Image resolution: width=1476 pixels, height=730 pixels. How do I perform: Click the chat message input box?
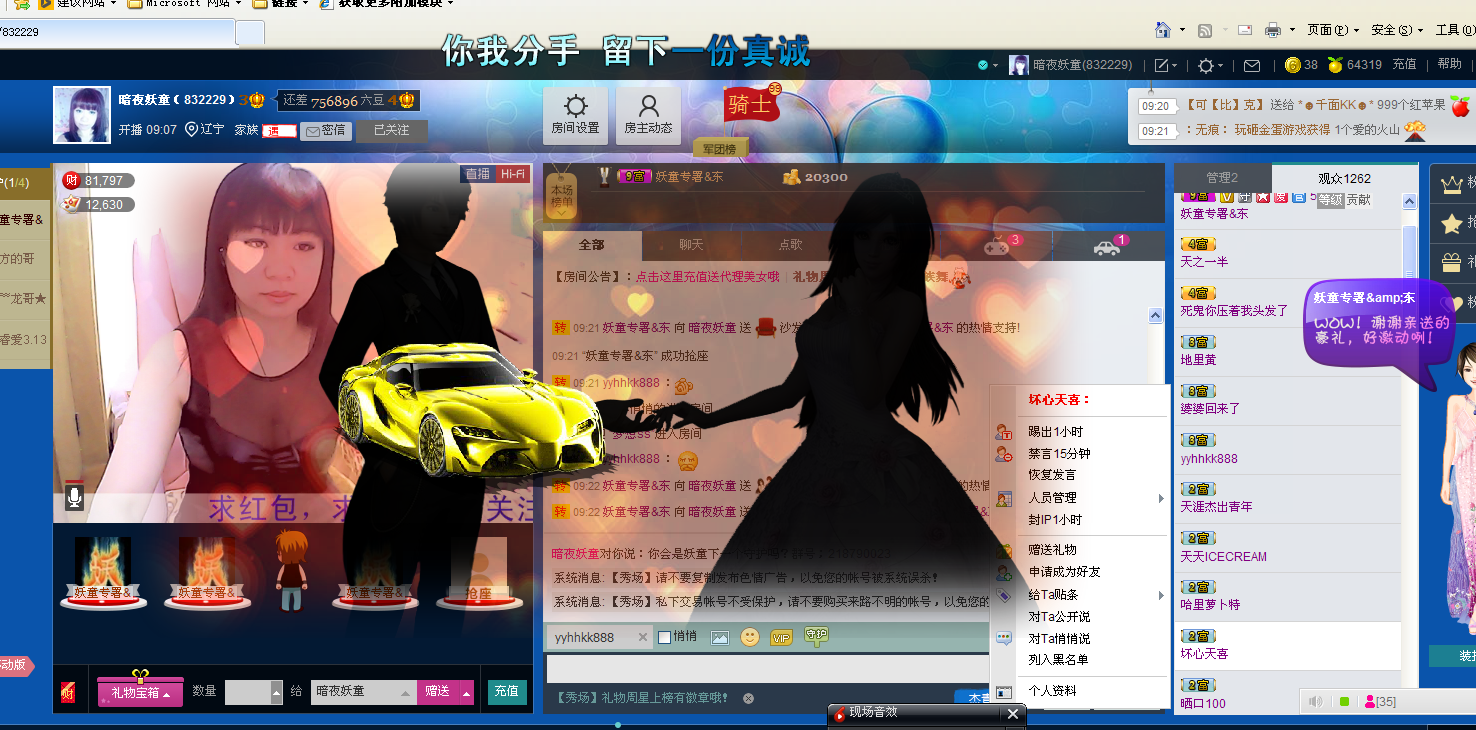click(x=767, y=668)
